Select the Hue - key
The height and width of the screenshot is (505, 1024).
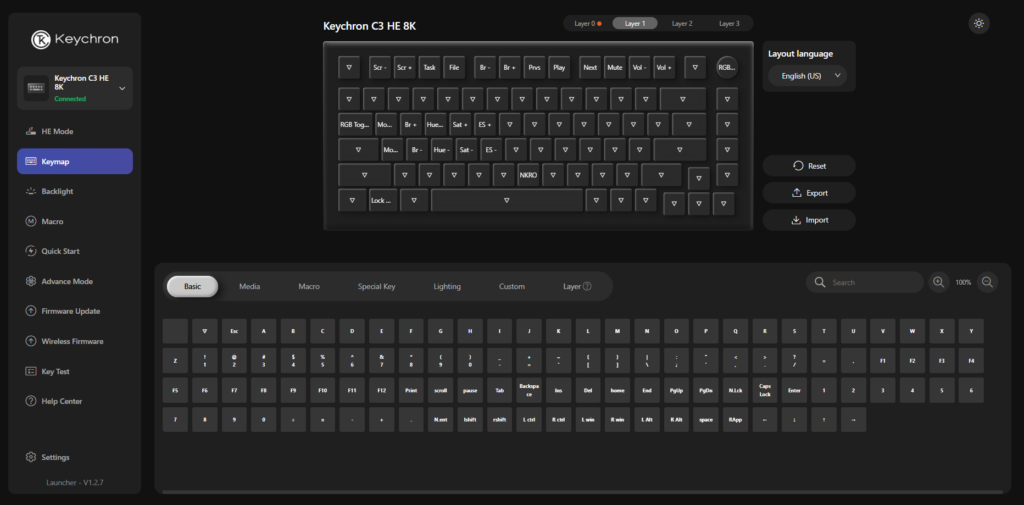(x=441, y=150)
